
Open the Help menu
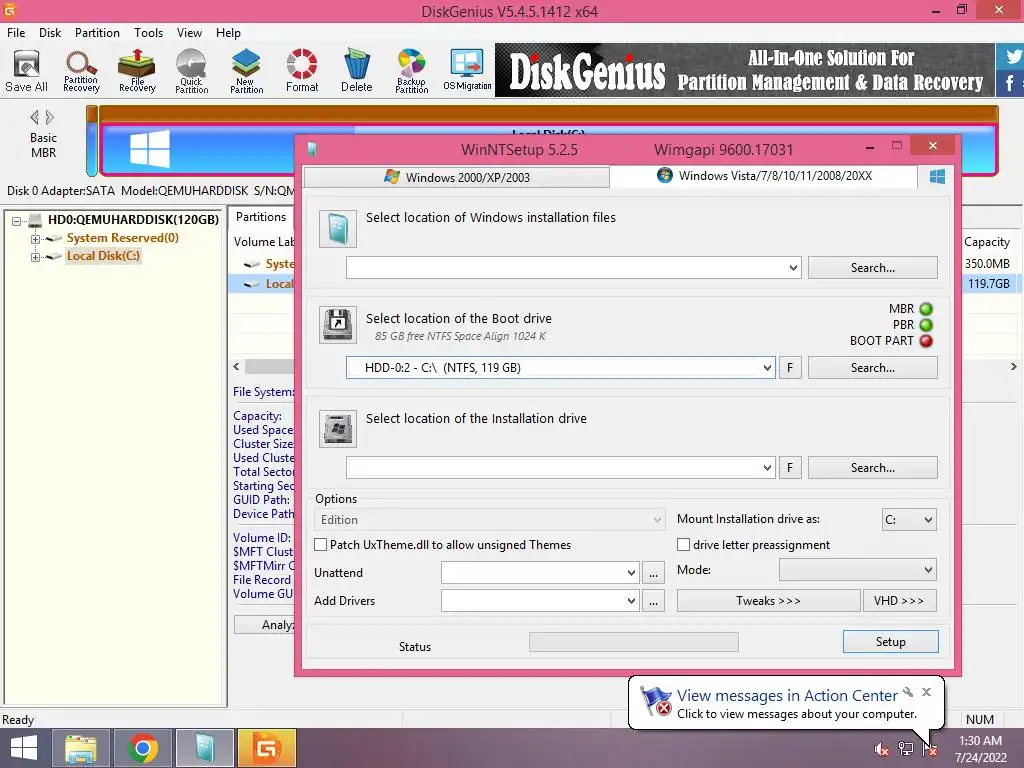point(229,33)
